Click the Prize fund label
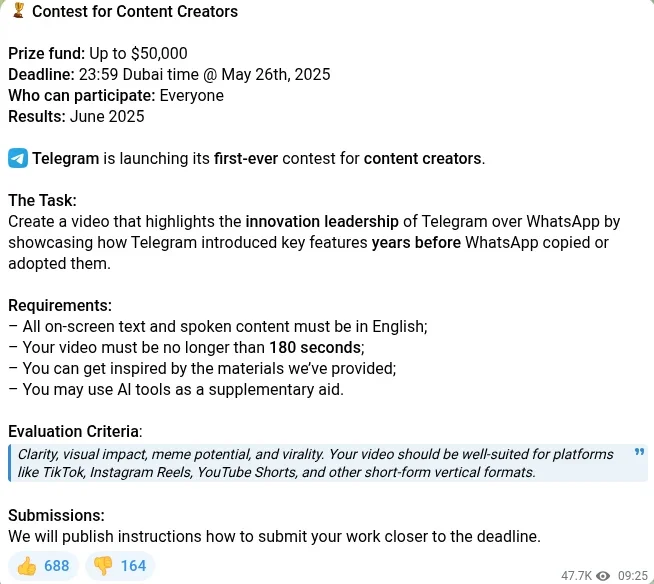Image resolution: width=654 pixels, height=584 pixels. (x=47, y=53)
